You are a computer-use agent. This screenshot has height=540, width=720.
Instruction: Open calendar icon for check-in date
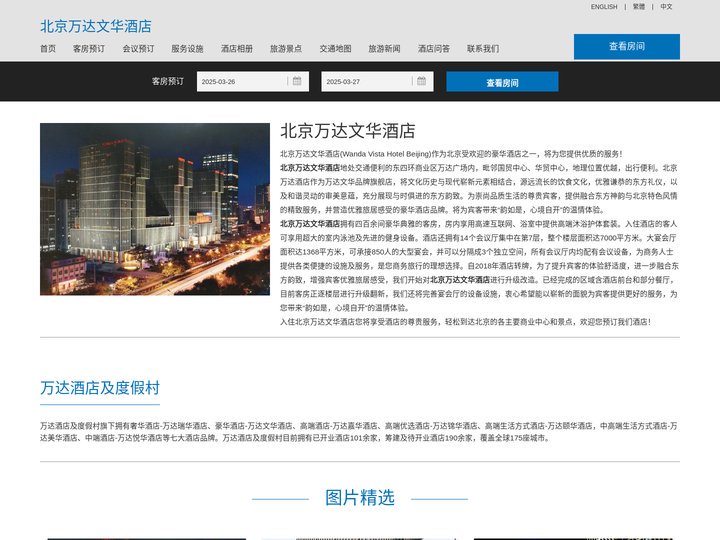(297, 81)
